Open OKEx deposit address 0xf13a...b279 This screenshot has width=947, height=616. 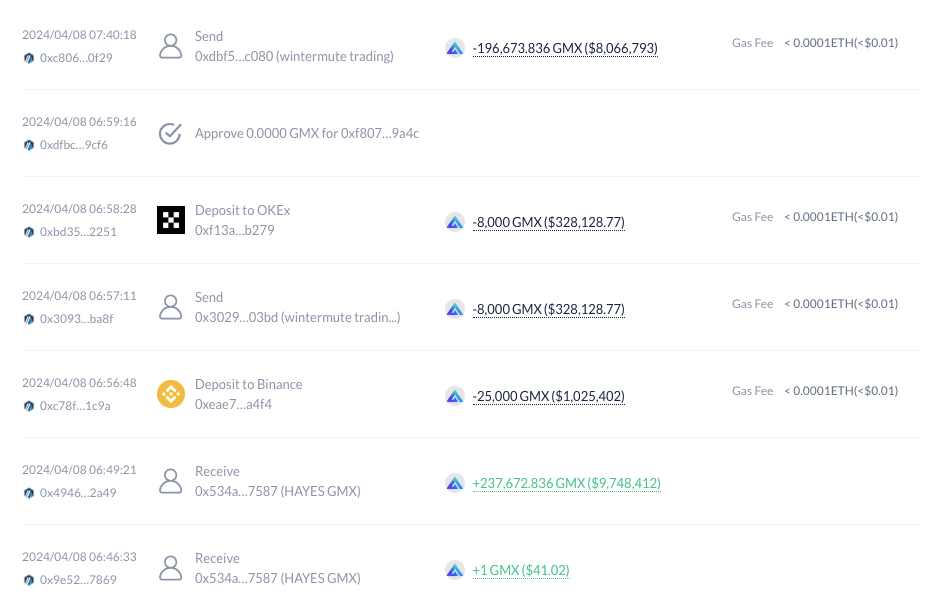click(x=234, y=230)
